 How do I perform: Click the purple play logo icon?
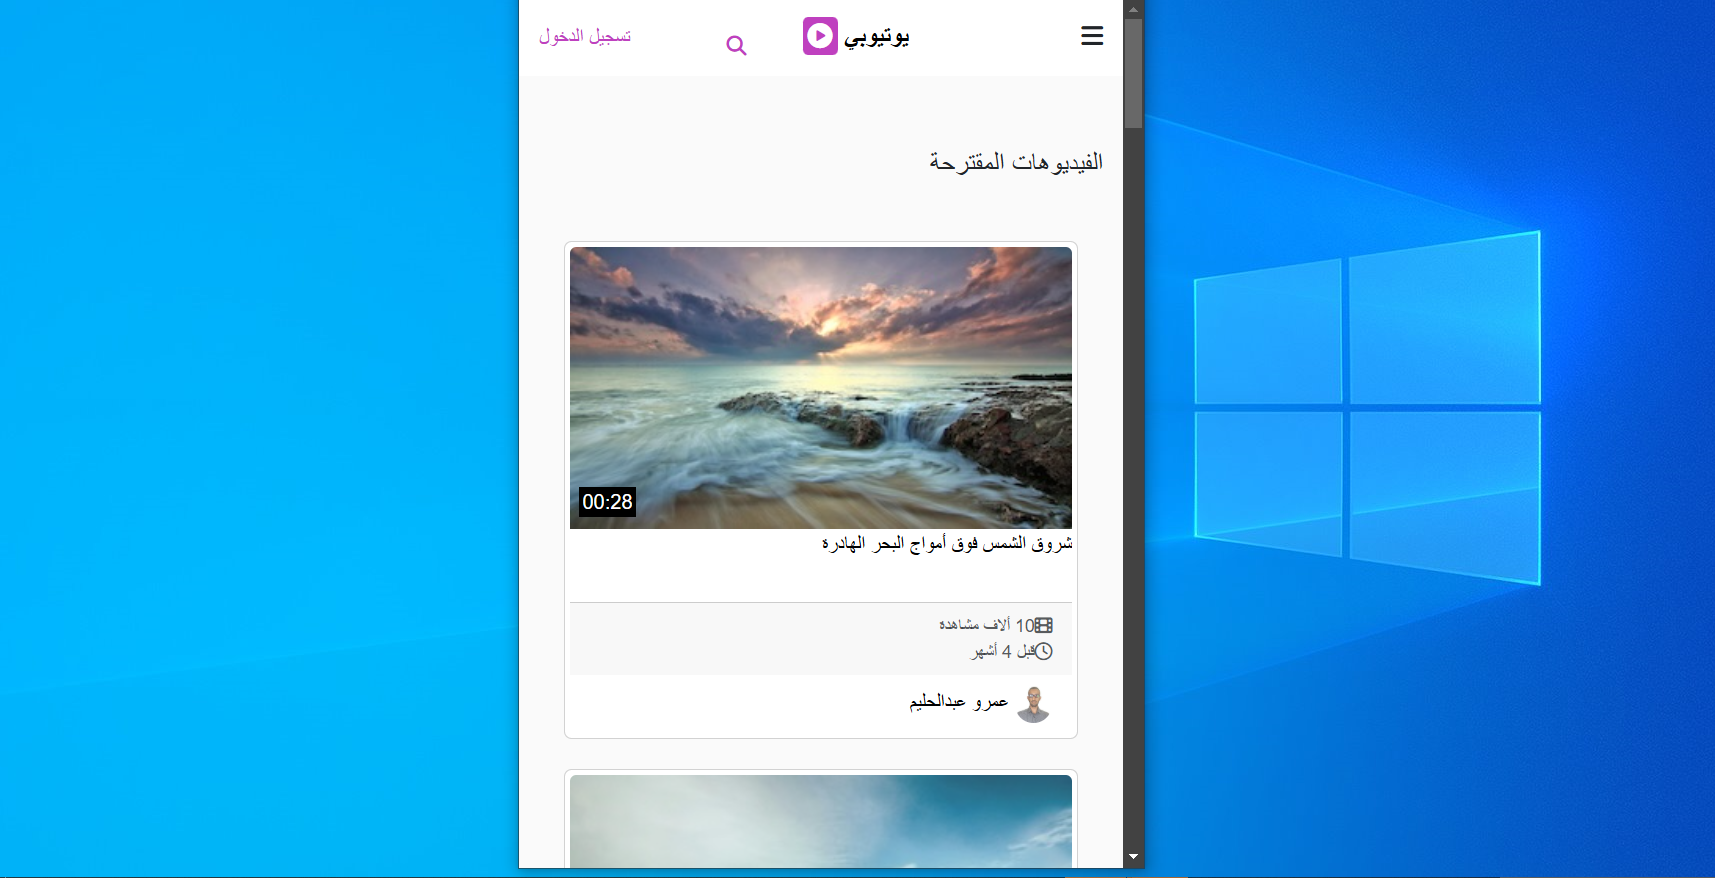[820, 36]
